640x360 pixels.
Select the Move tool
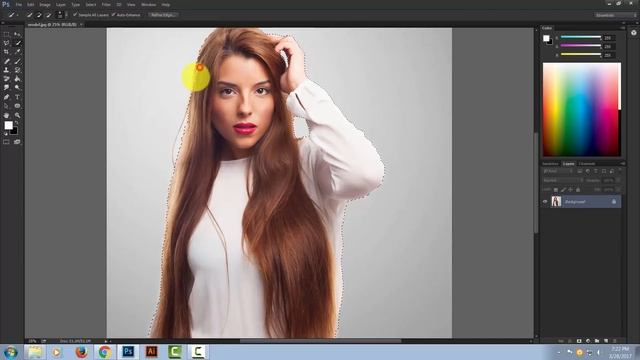[17, 34]
